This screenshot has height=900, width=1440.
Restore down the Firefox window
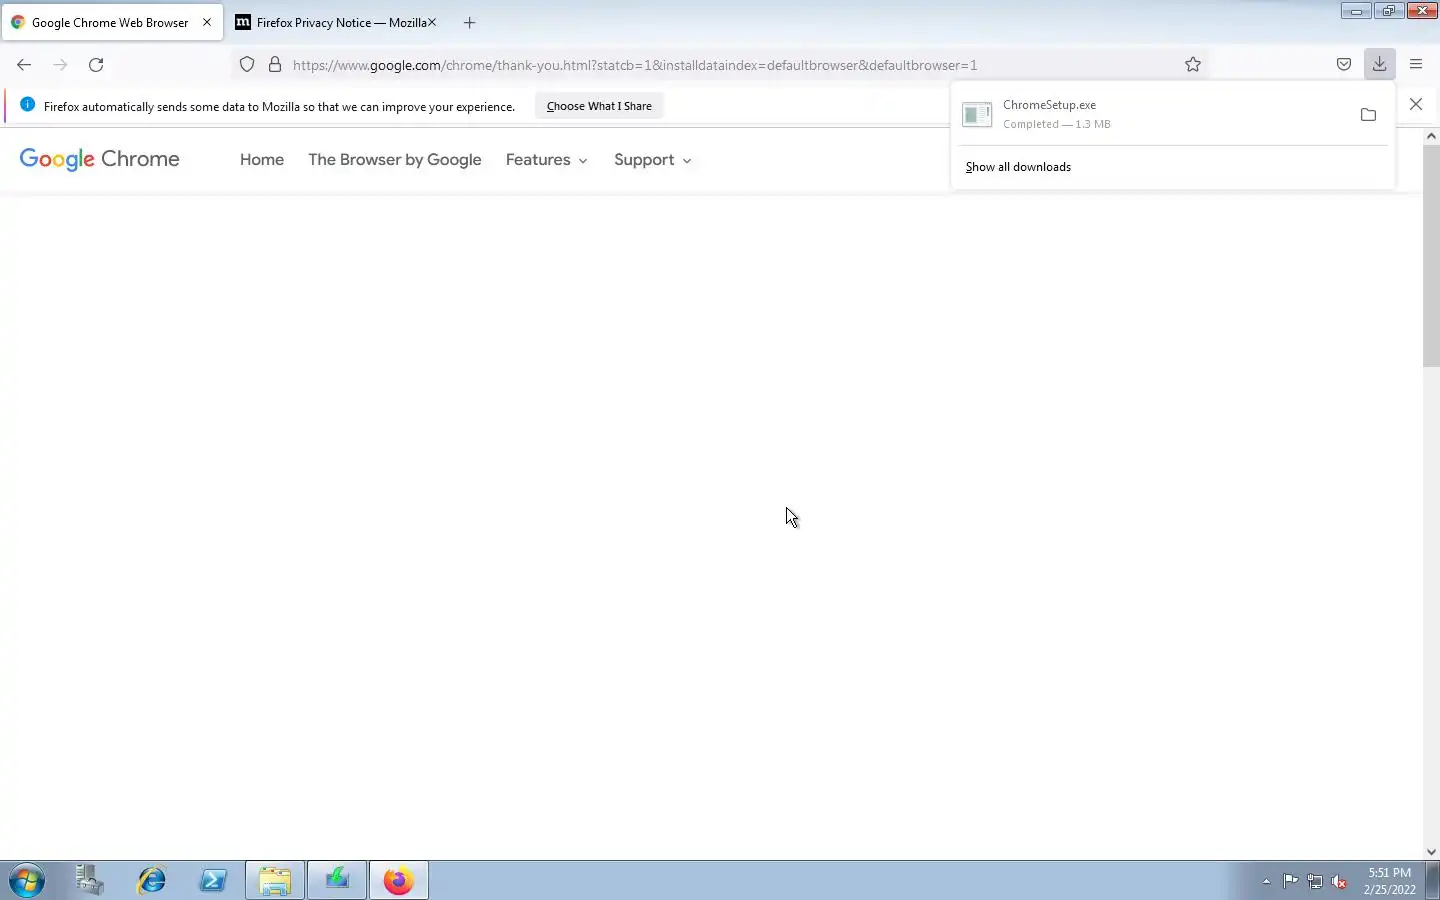pyautogui.click(x=1388, y=11)
